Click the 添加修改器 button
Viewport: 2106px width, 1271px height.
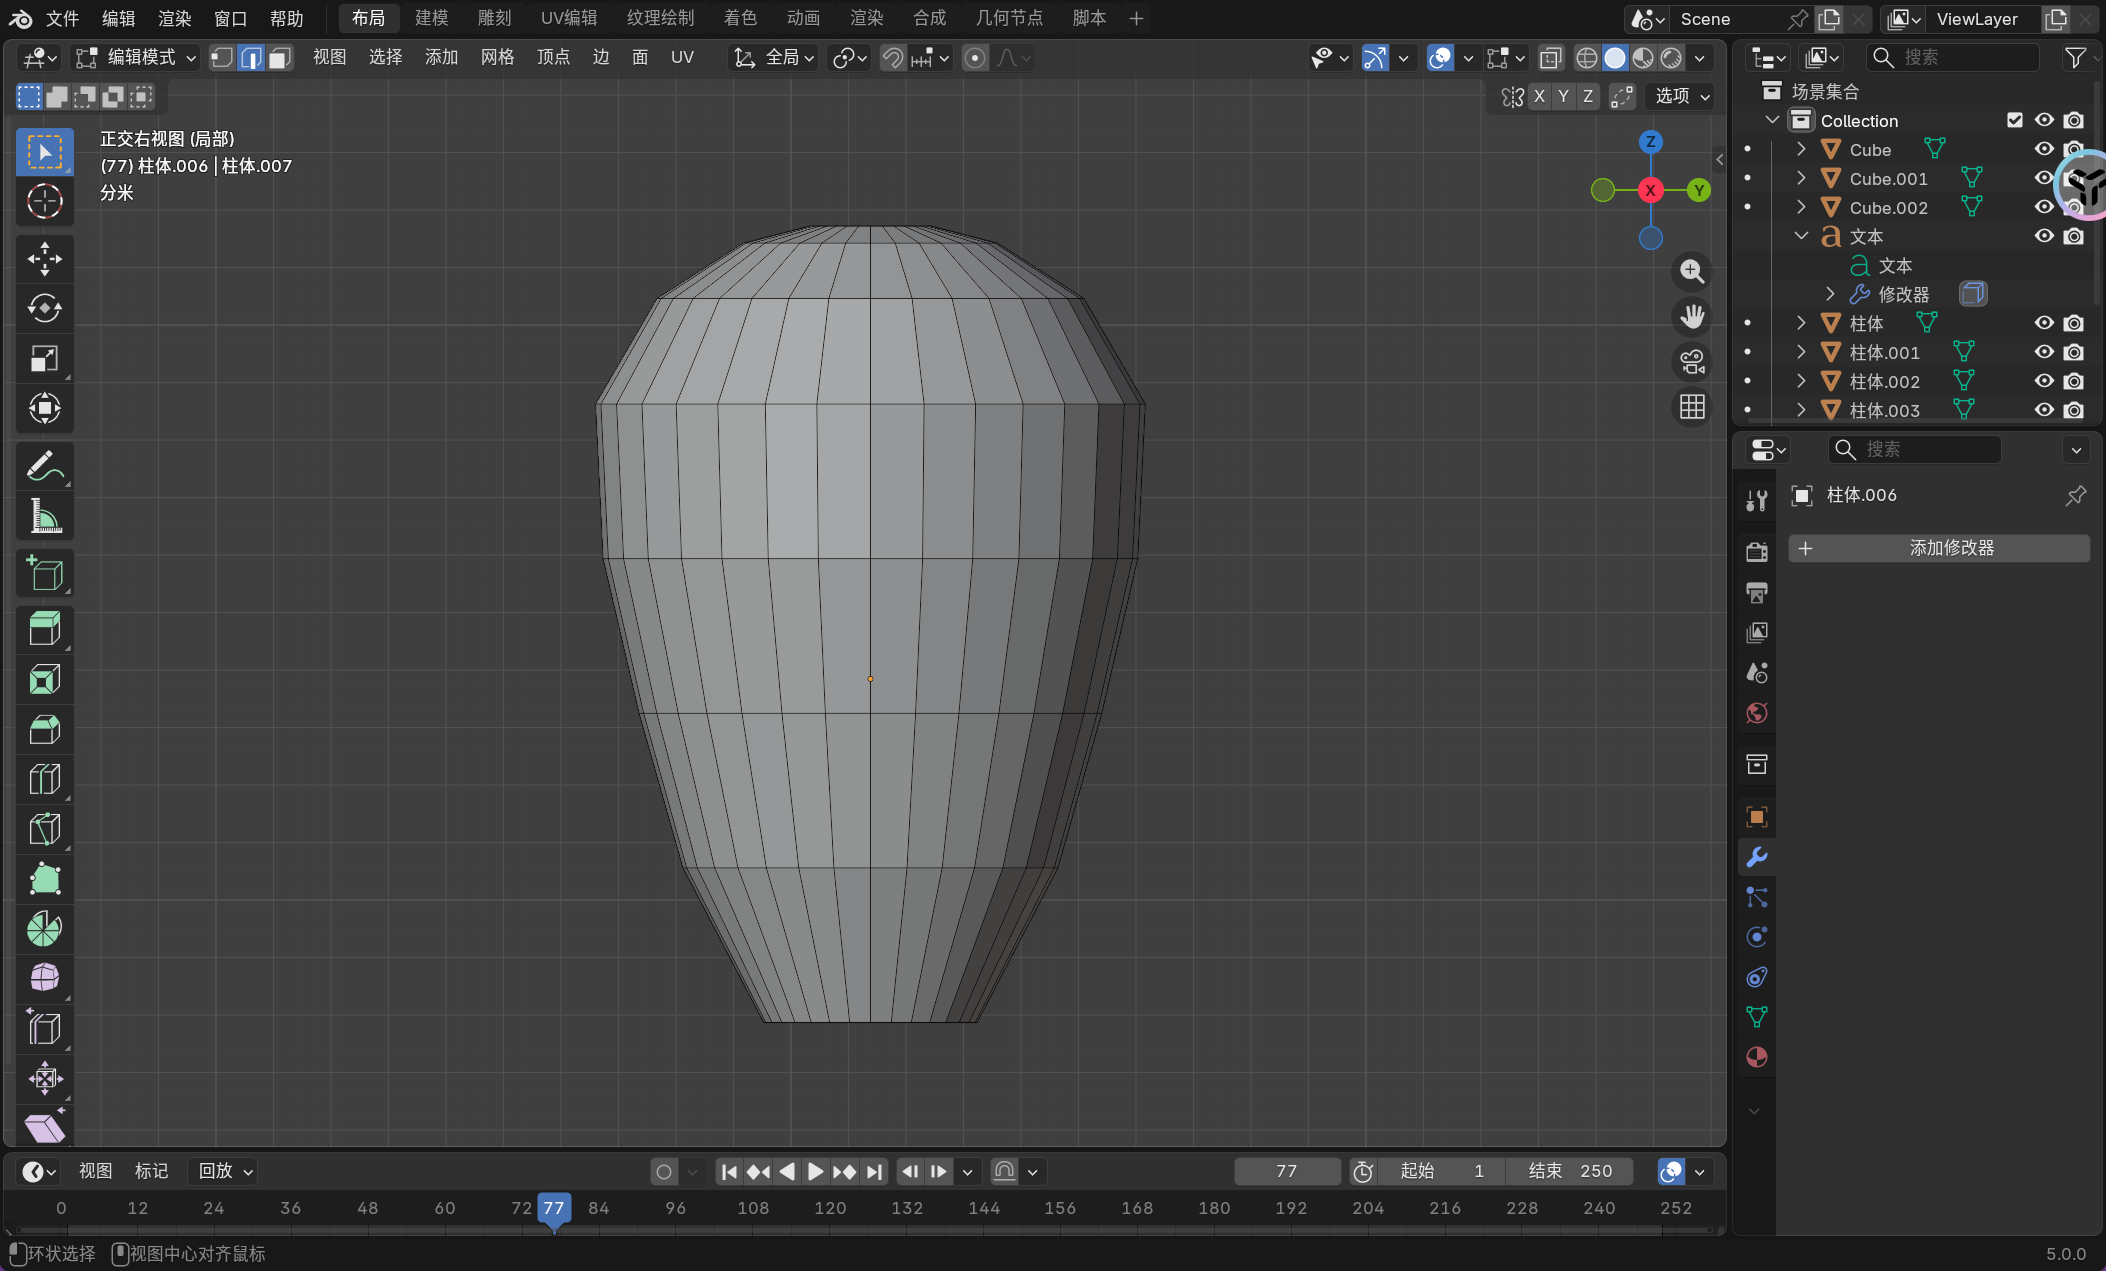coord(1938,548)
